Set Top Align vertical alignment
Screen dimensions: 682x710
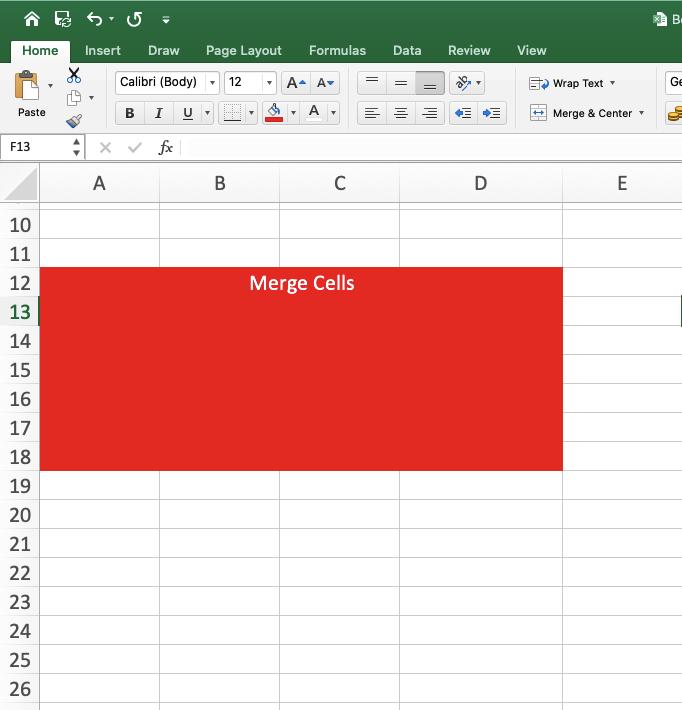pyautogui.click(x=372, y=83)
